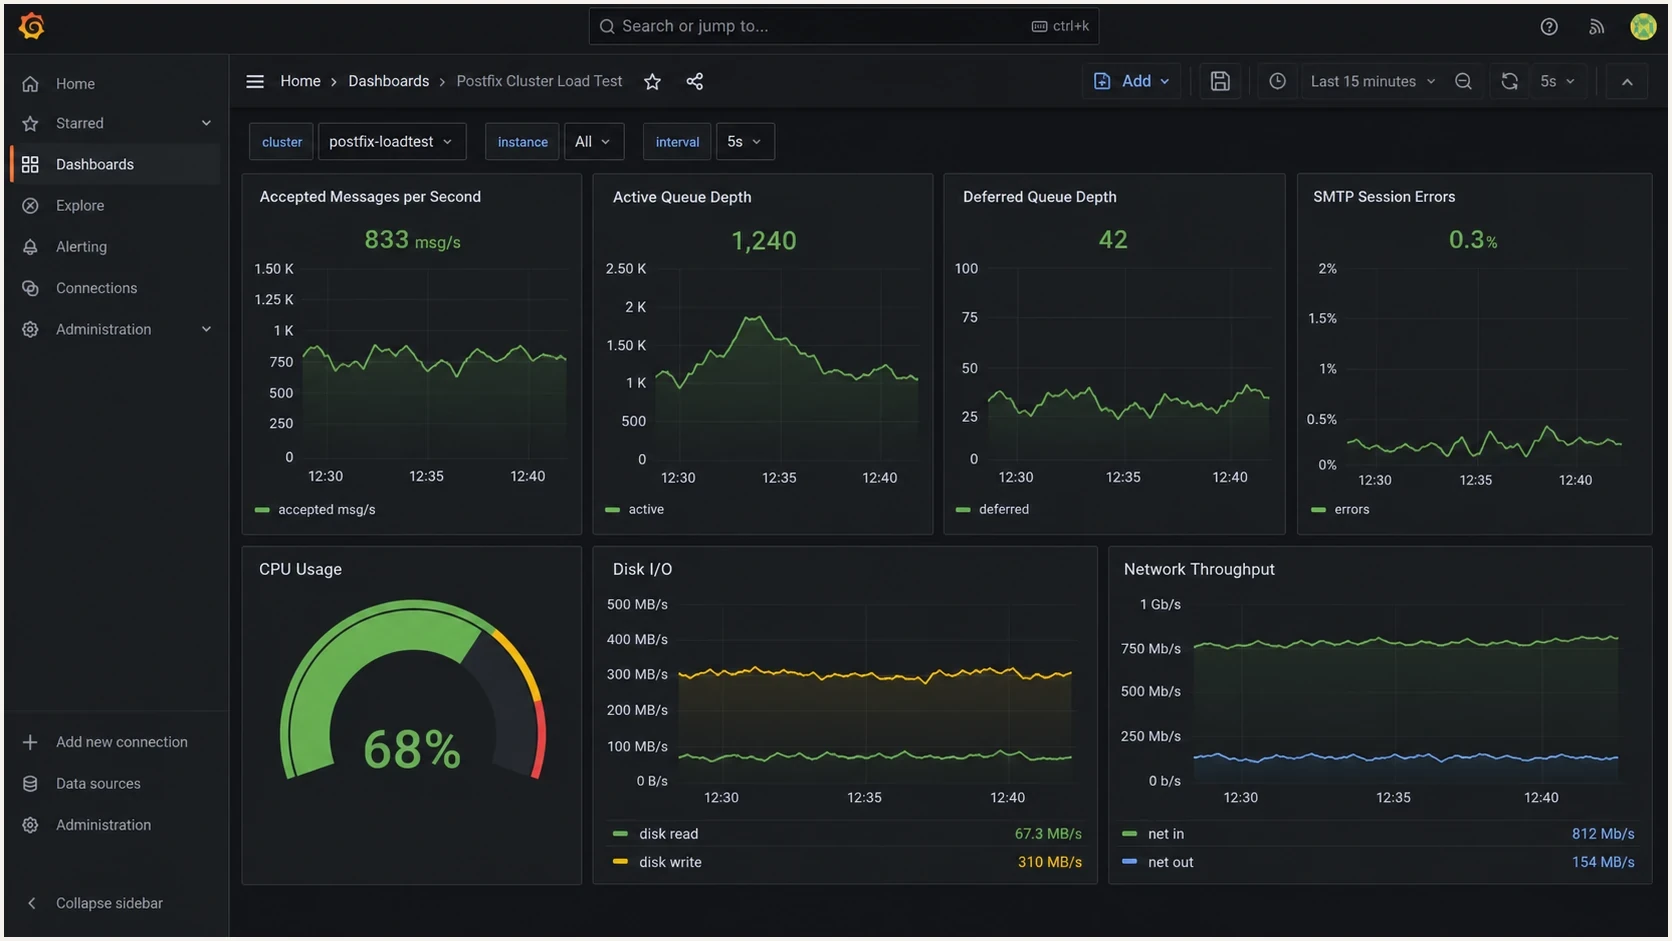The width and height of the screenshot is (1672, 941).
Task: Click the Disk I/O panel title
Action: tap(642, 569)
